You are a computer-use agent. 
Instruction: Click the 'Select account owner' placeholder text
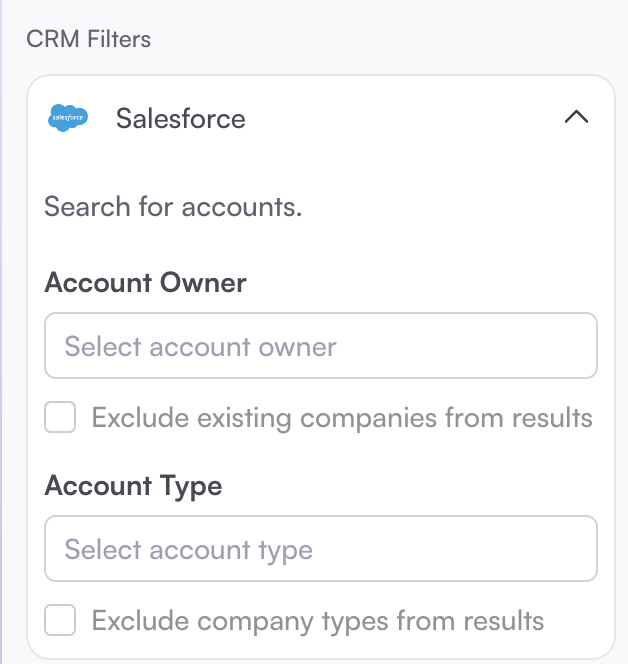coord(200,347)
